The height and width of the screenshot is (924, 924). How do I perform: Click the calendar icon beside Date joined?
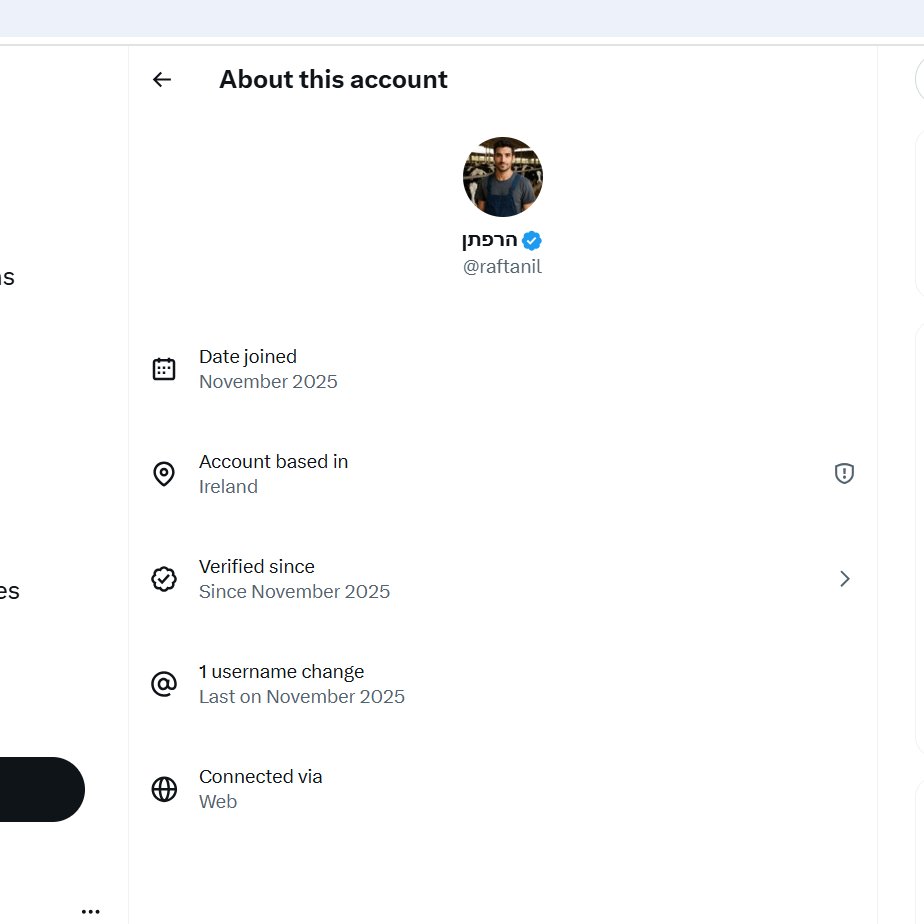164,369
